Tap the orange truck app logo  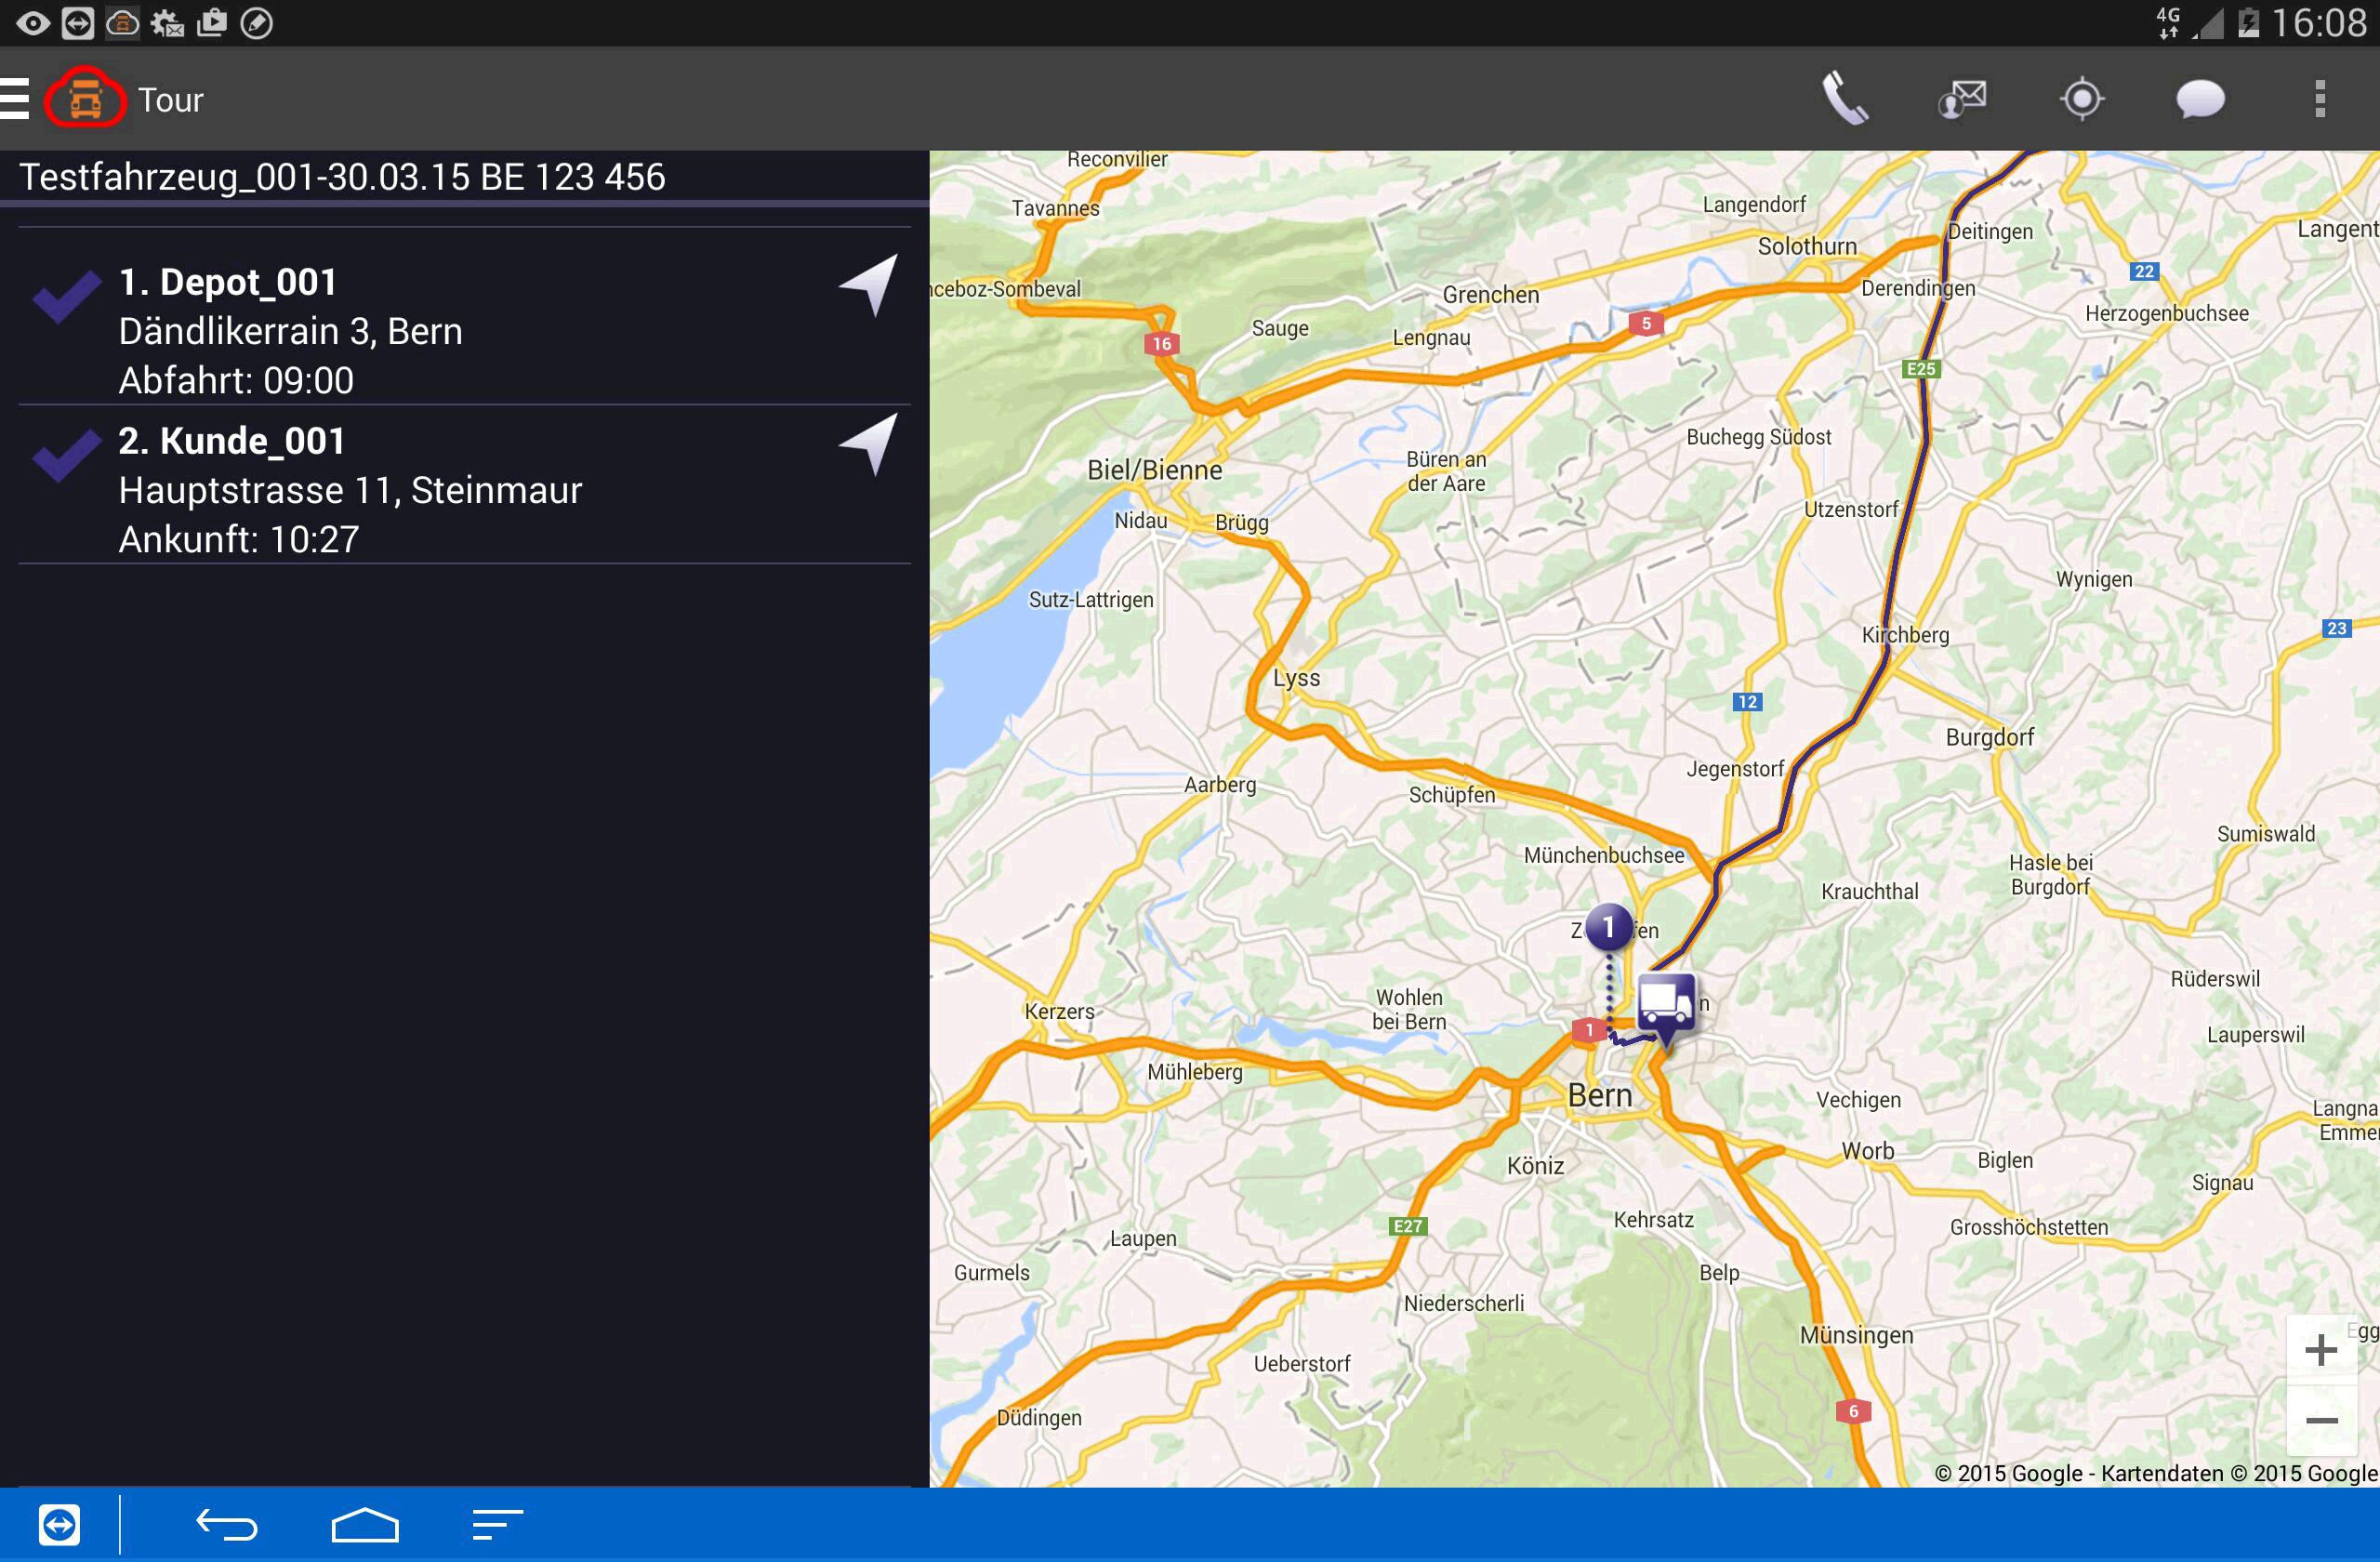[85, 99]
